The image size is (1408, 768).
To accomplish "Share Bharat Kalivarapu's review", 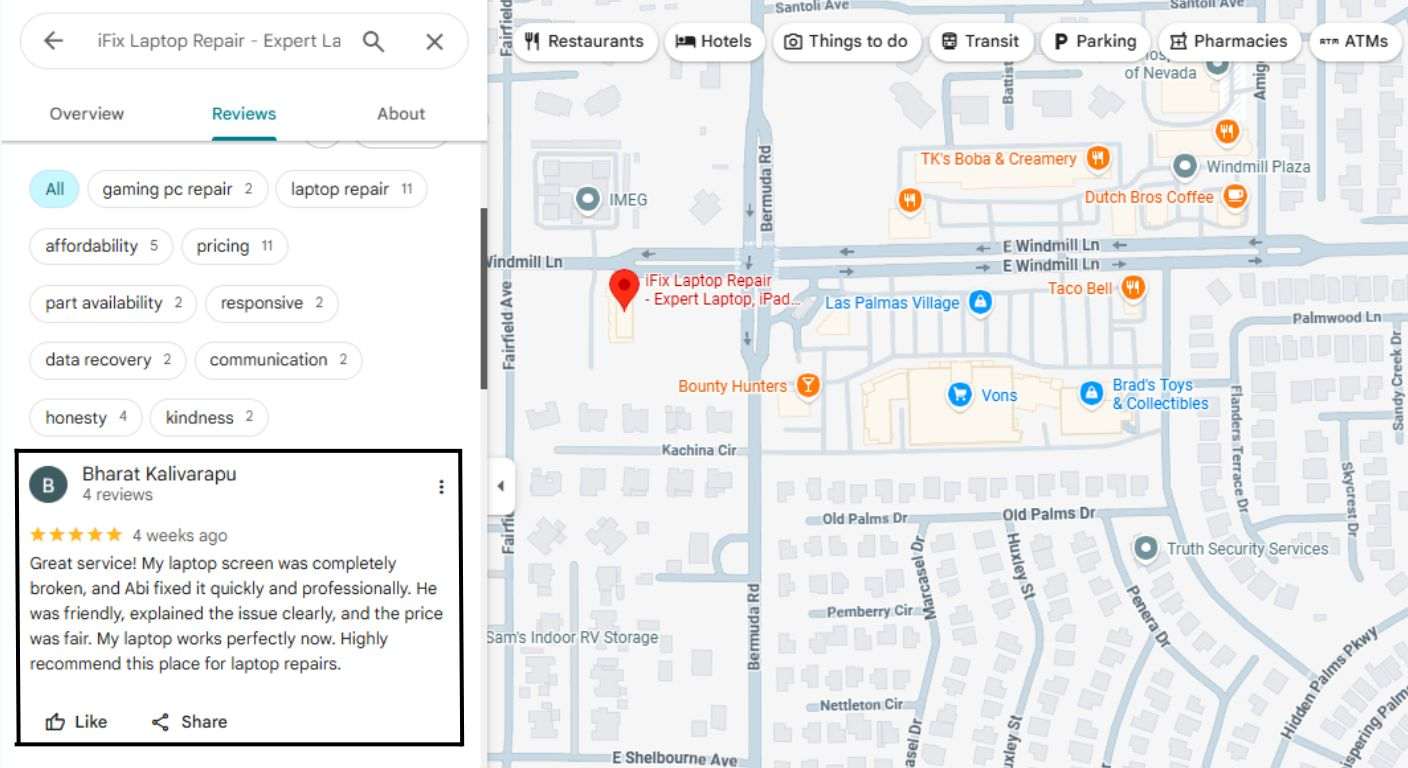I will 189,722.
